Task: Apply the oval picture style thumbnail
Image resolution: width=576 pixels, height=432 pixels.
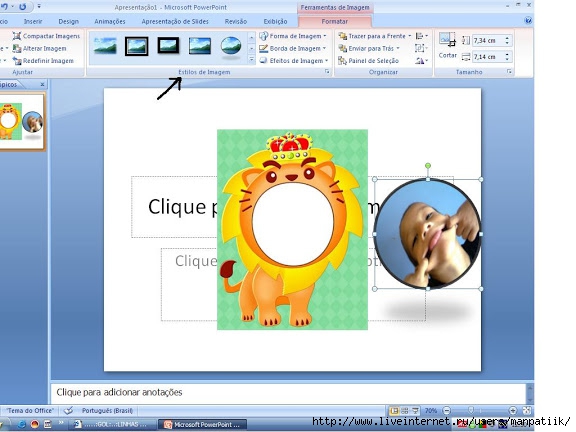Action: coord(231,47)
